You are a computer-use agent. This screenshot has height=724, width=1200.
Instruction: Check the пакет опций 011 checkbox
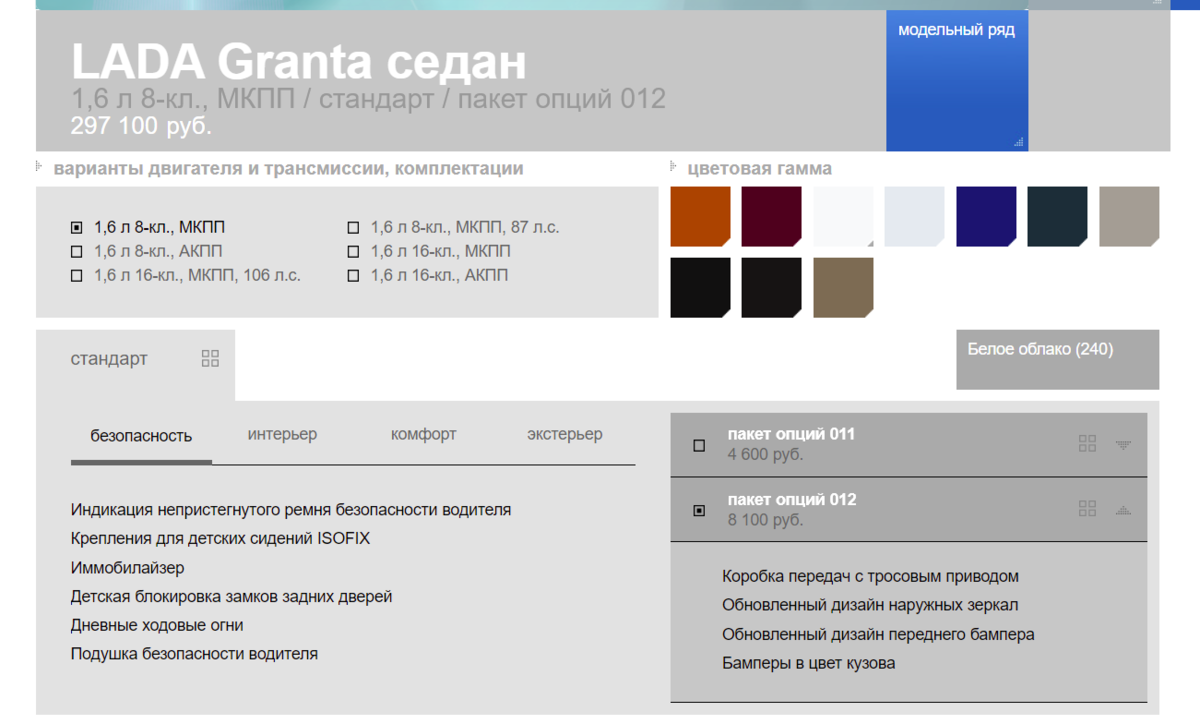click(x=699, y=446)
